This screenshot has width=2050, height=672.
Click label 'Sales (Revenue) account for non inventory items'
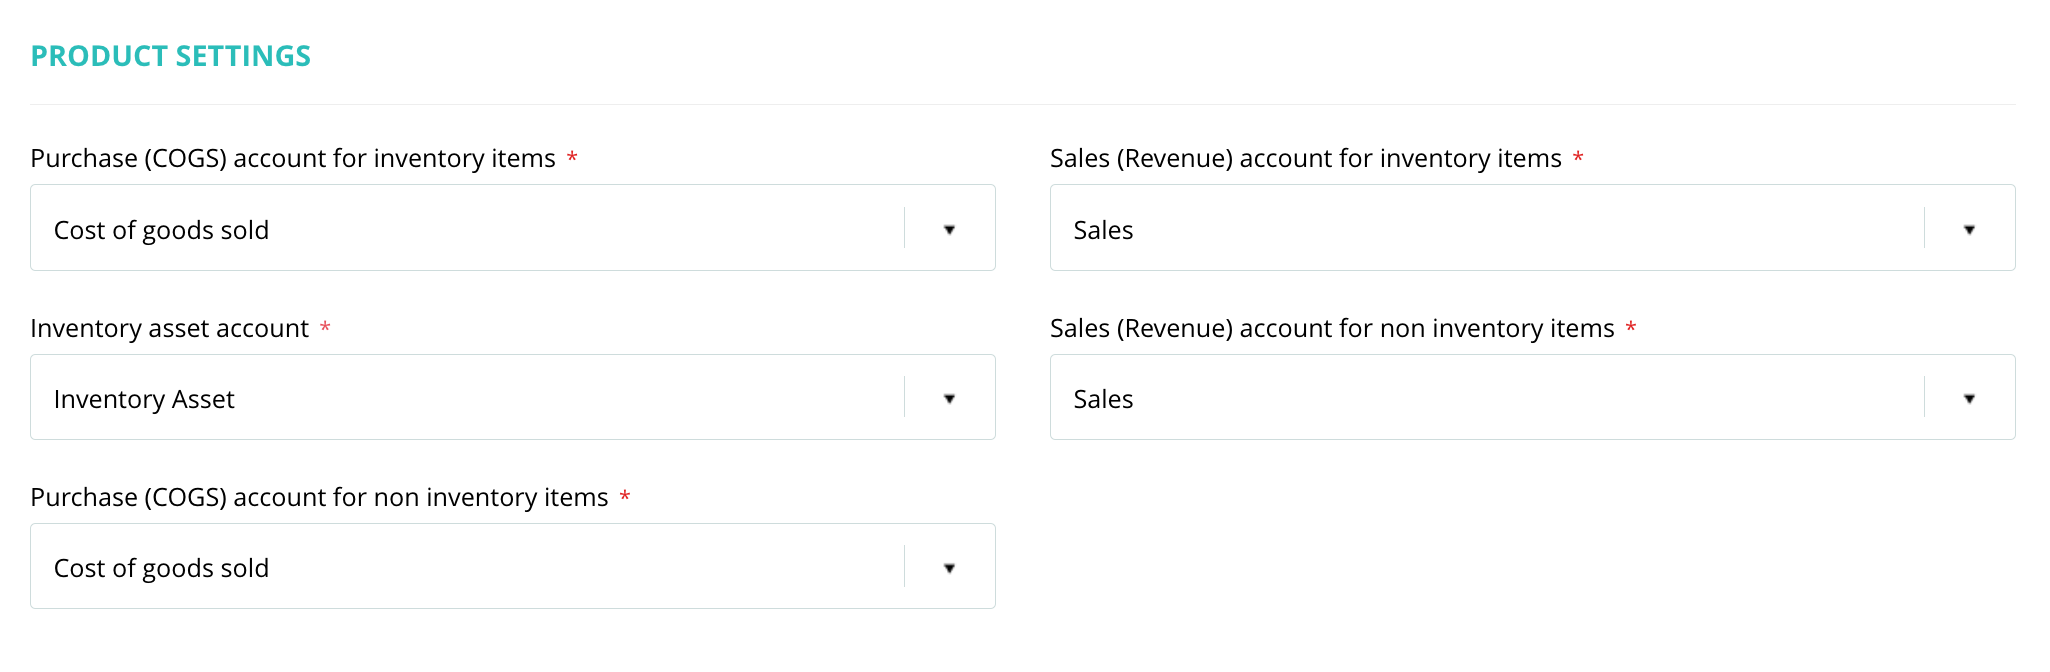click(1332, 329)
